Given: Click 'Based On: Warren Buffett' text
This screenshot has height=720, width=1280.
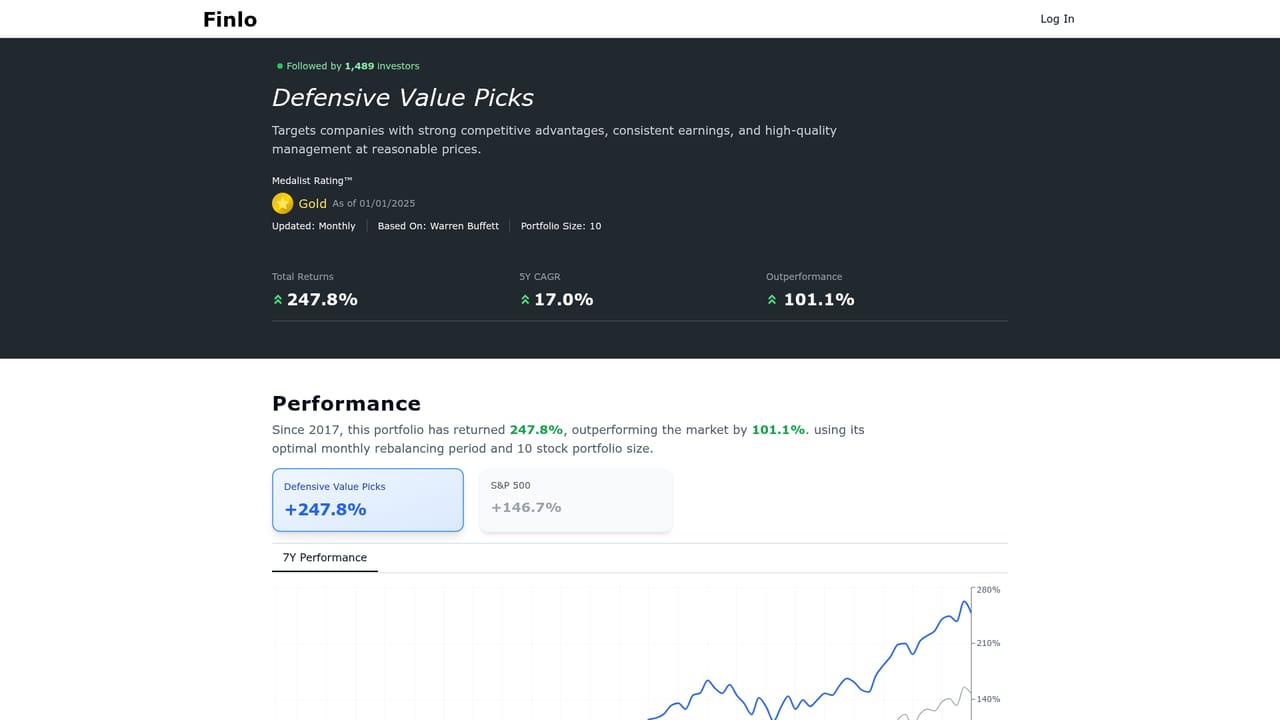Looking at the screenshot, I should (438, 226).
